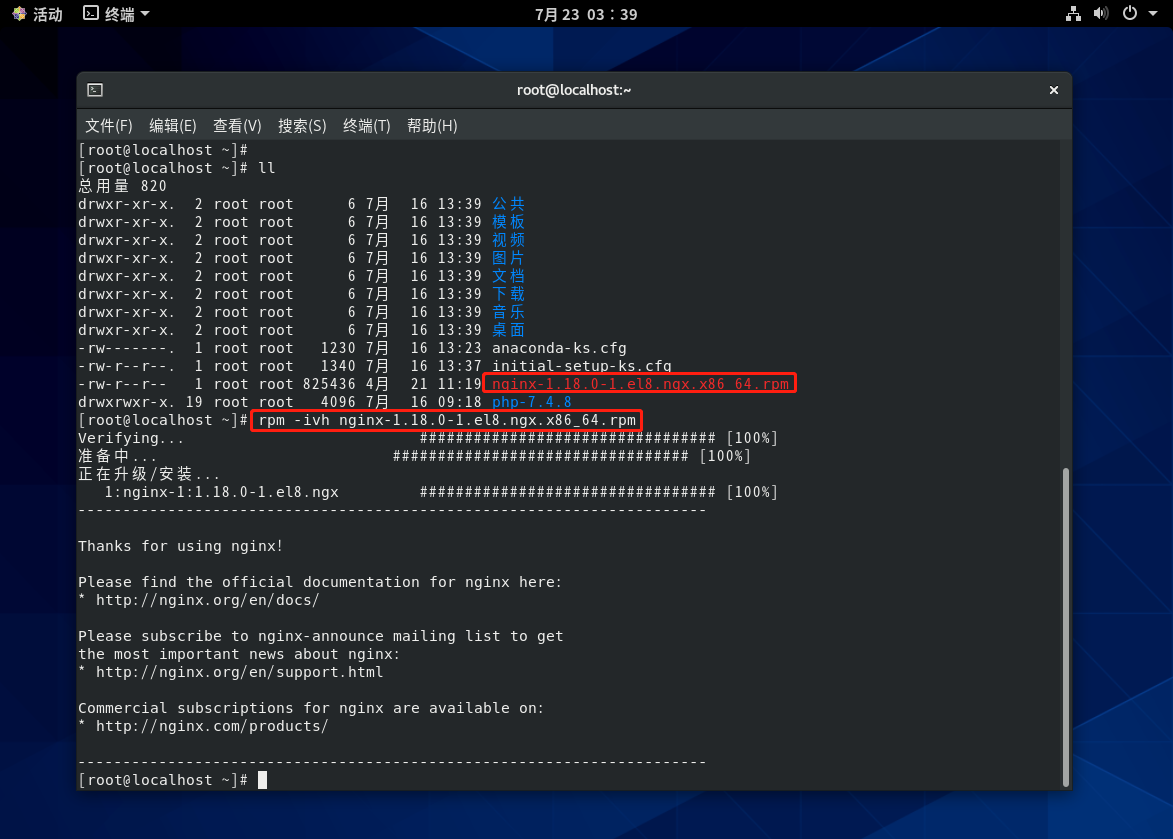Viewport: 1173px width, 839px height.
Task: Expand the 终端 app menu arrow in top panel
Action: [145, 14]
